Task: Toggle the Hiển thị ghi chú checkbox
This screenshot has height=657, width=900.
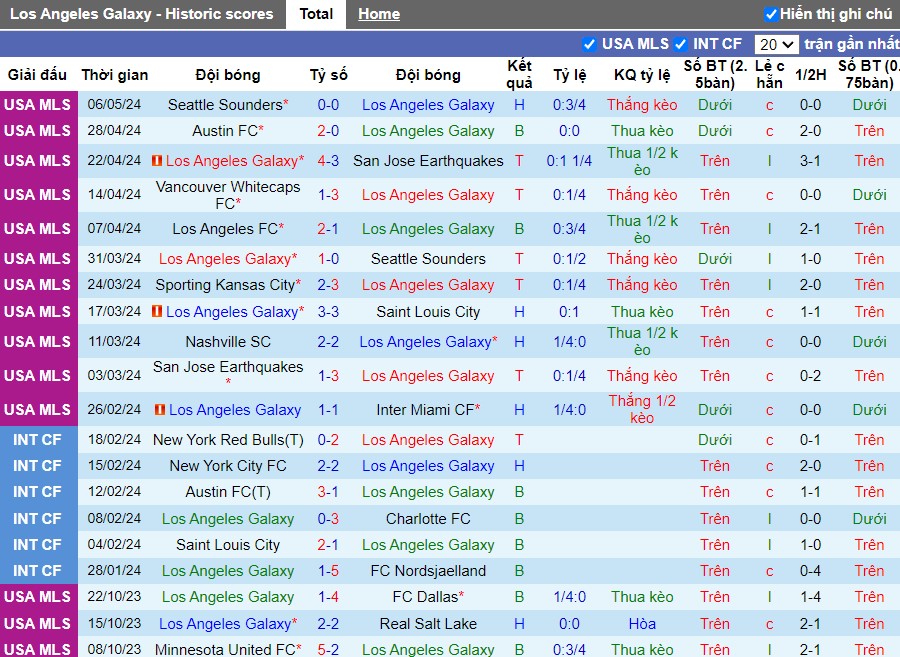Action: [771, 14]
